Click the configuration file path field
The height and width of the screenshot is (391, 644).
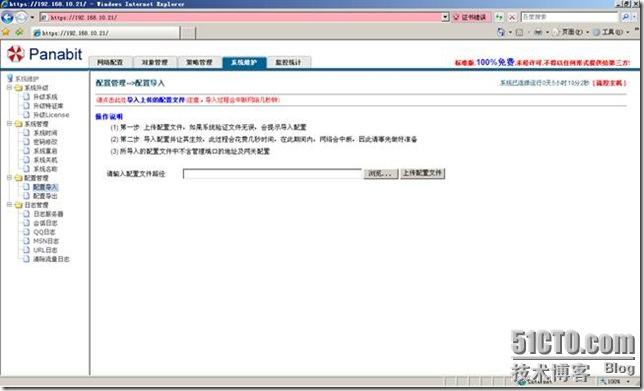(272, 174)
